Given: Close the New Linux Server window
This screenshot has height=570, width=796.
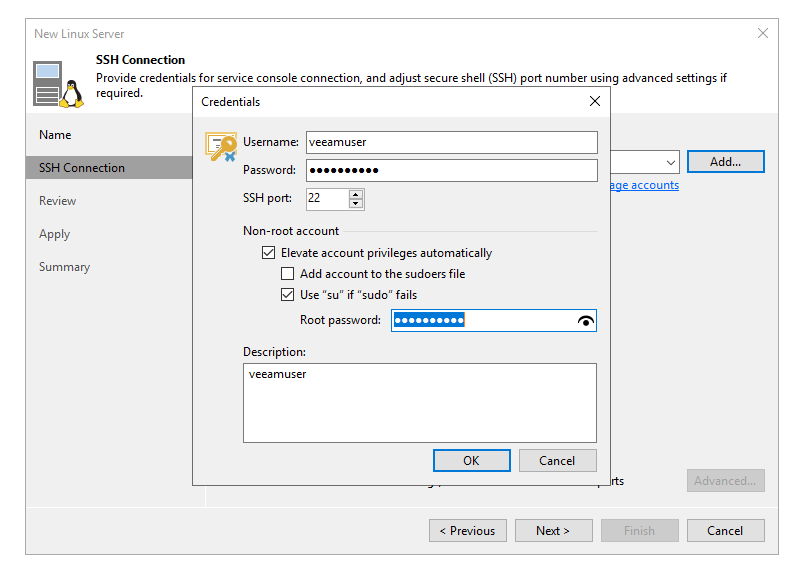Looking at the screenshot, I should (x=763, y=33).
